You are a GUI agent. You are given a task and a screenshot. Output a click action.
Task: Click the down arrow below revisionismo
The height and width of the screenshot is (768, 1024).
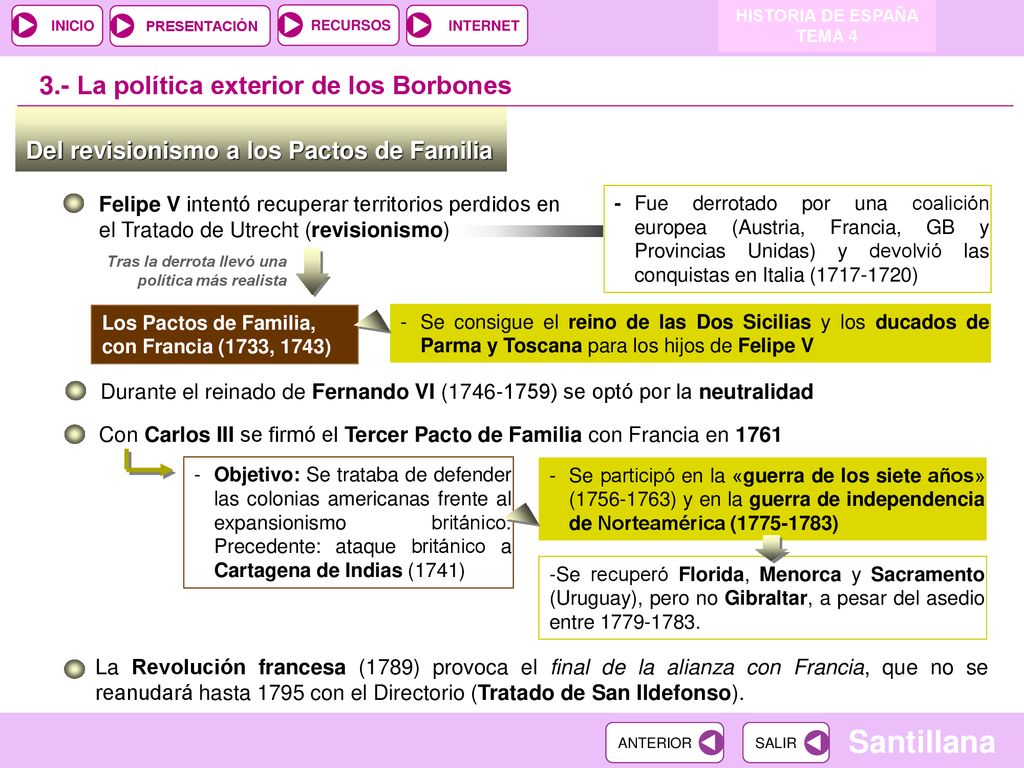click(313, 272)
